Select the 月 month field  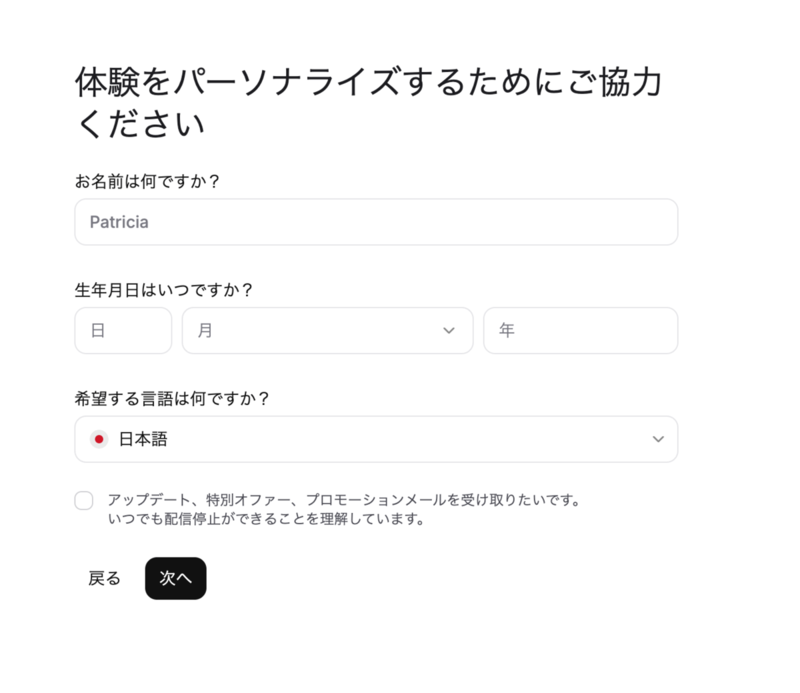[x=328, y=330]
